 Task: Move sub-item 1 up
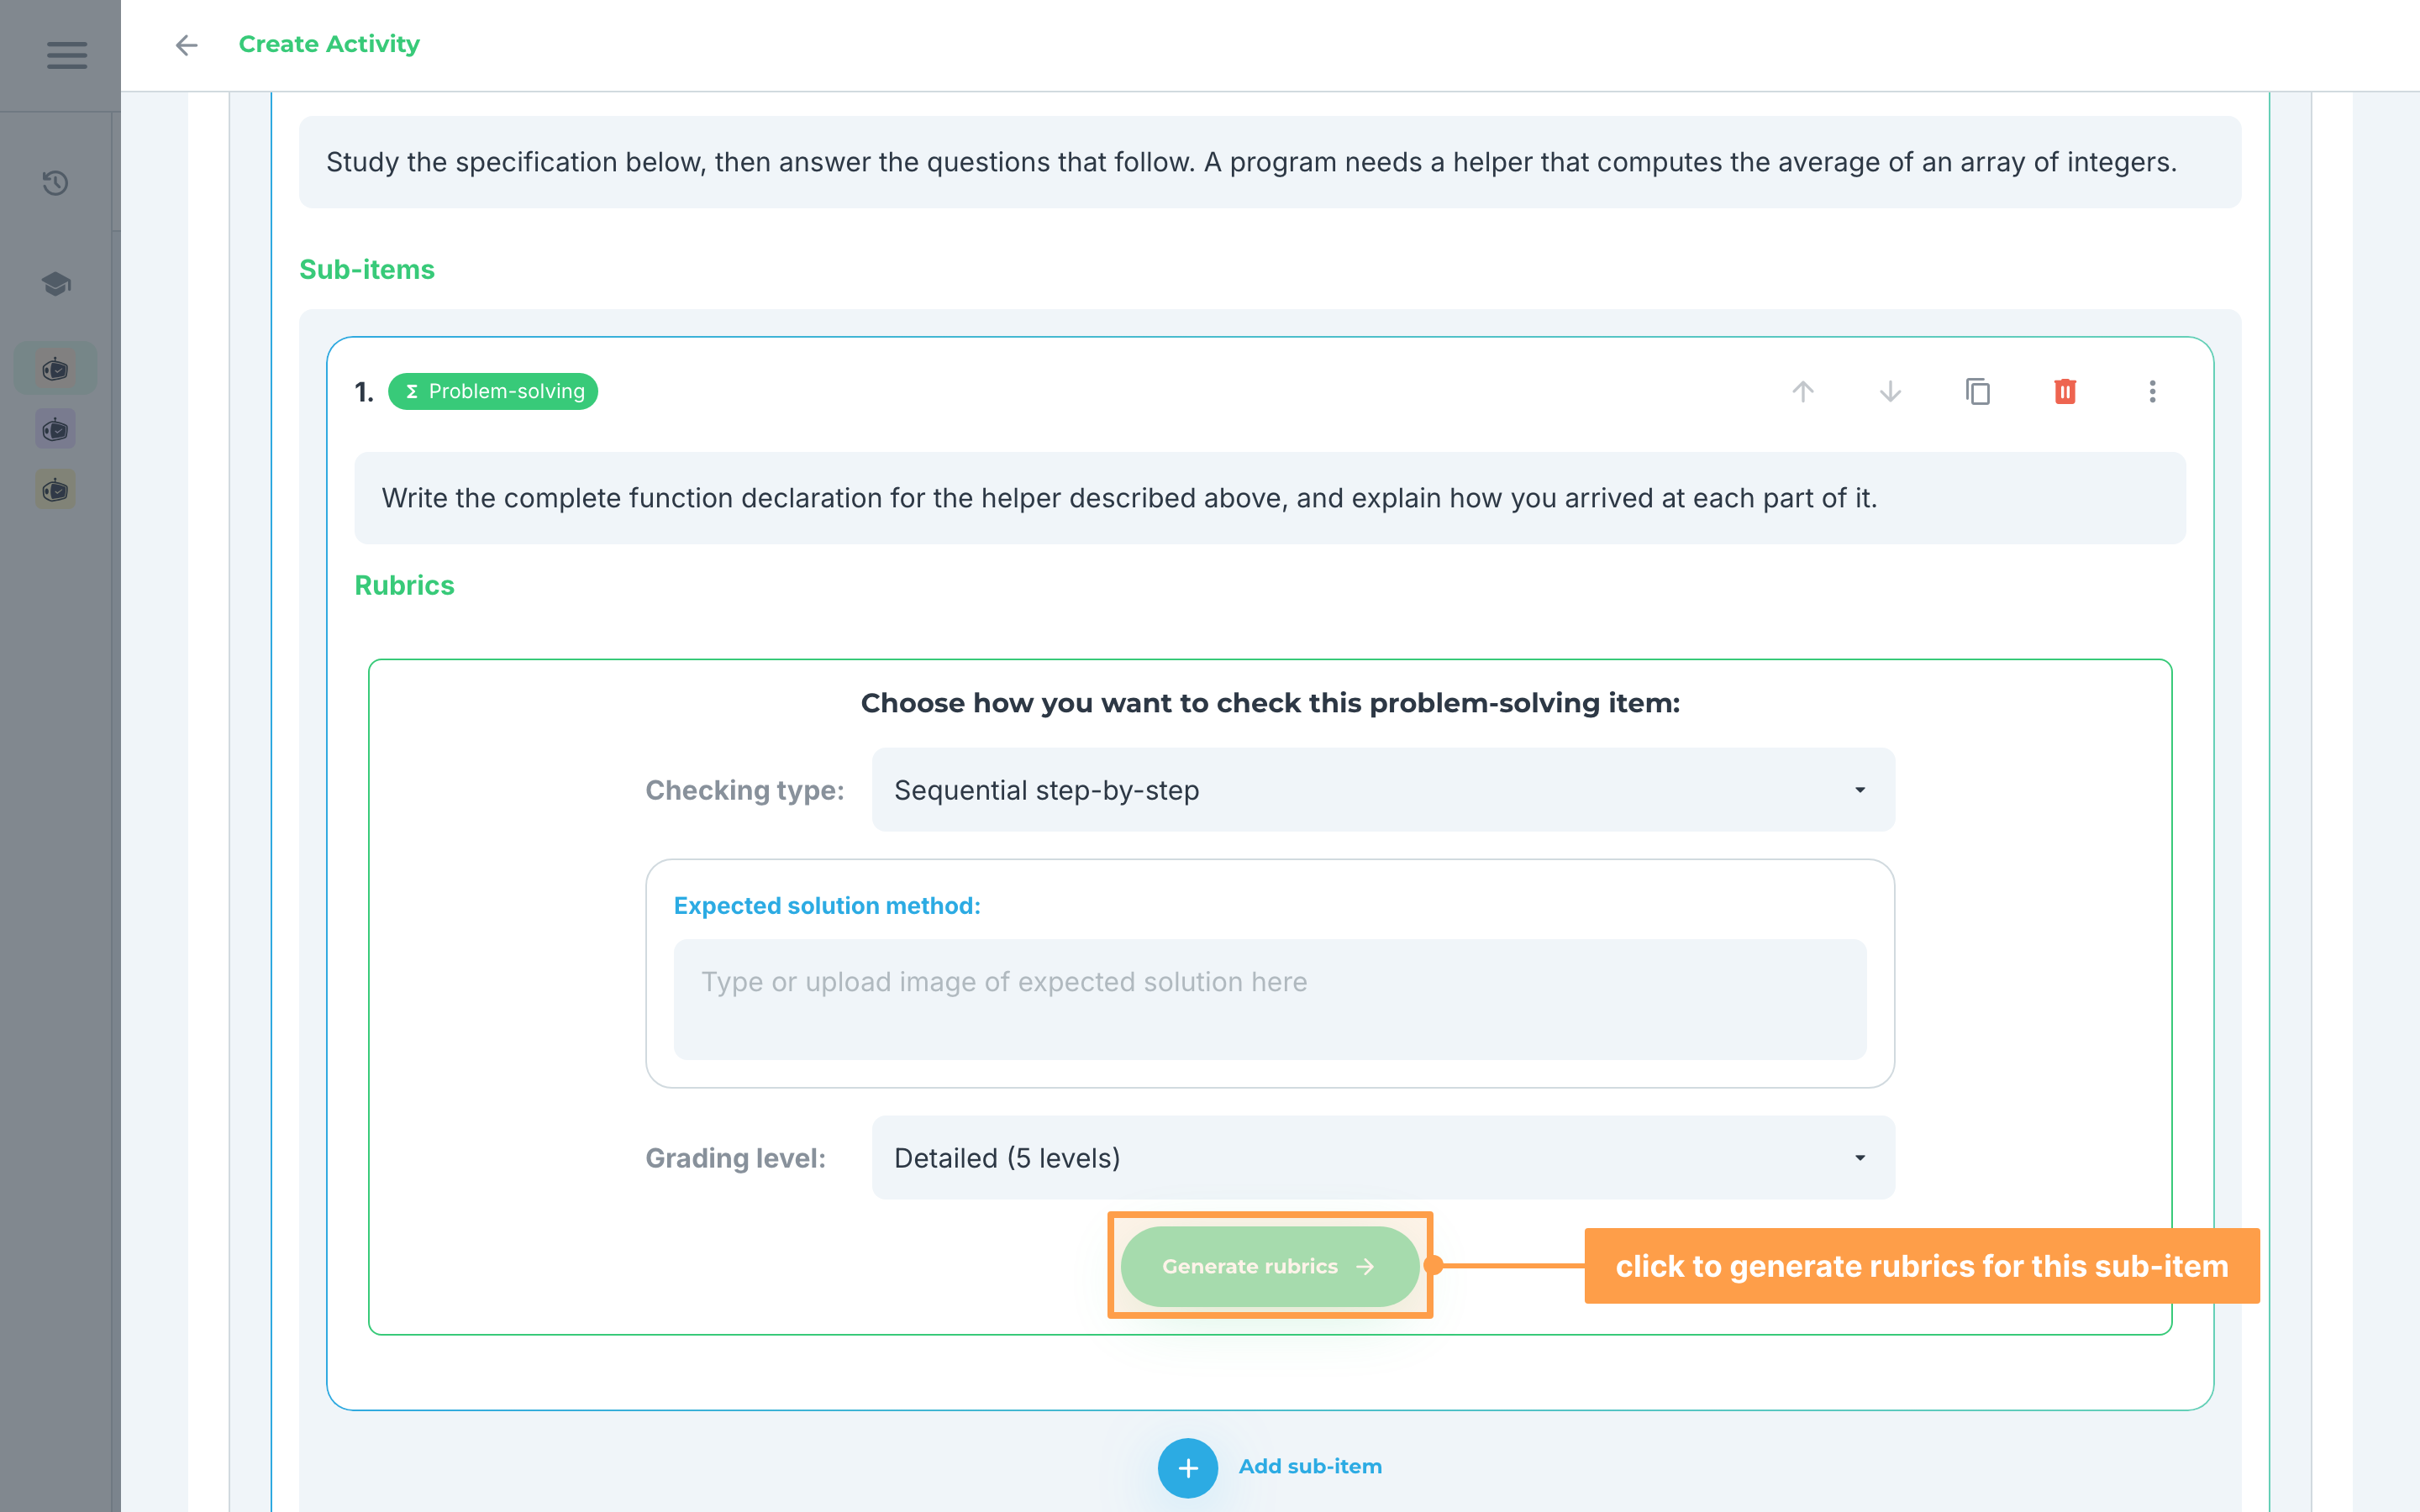[x=1803, y=391]
